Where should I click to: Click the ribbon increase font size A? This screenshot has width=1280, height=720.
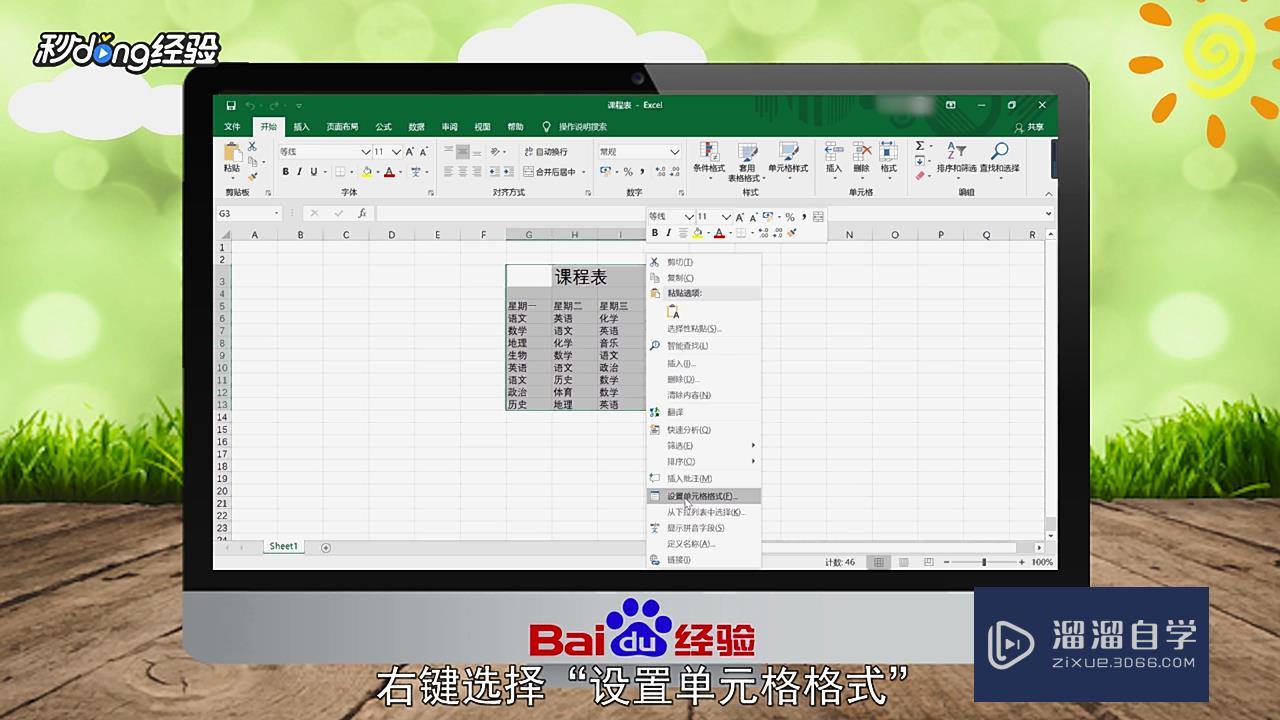coord(409,152)
